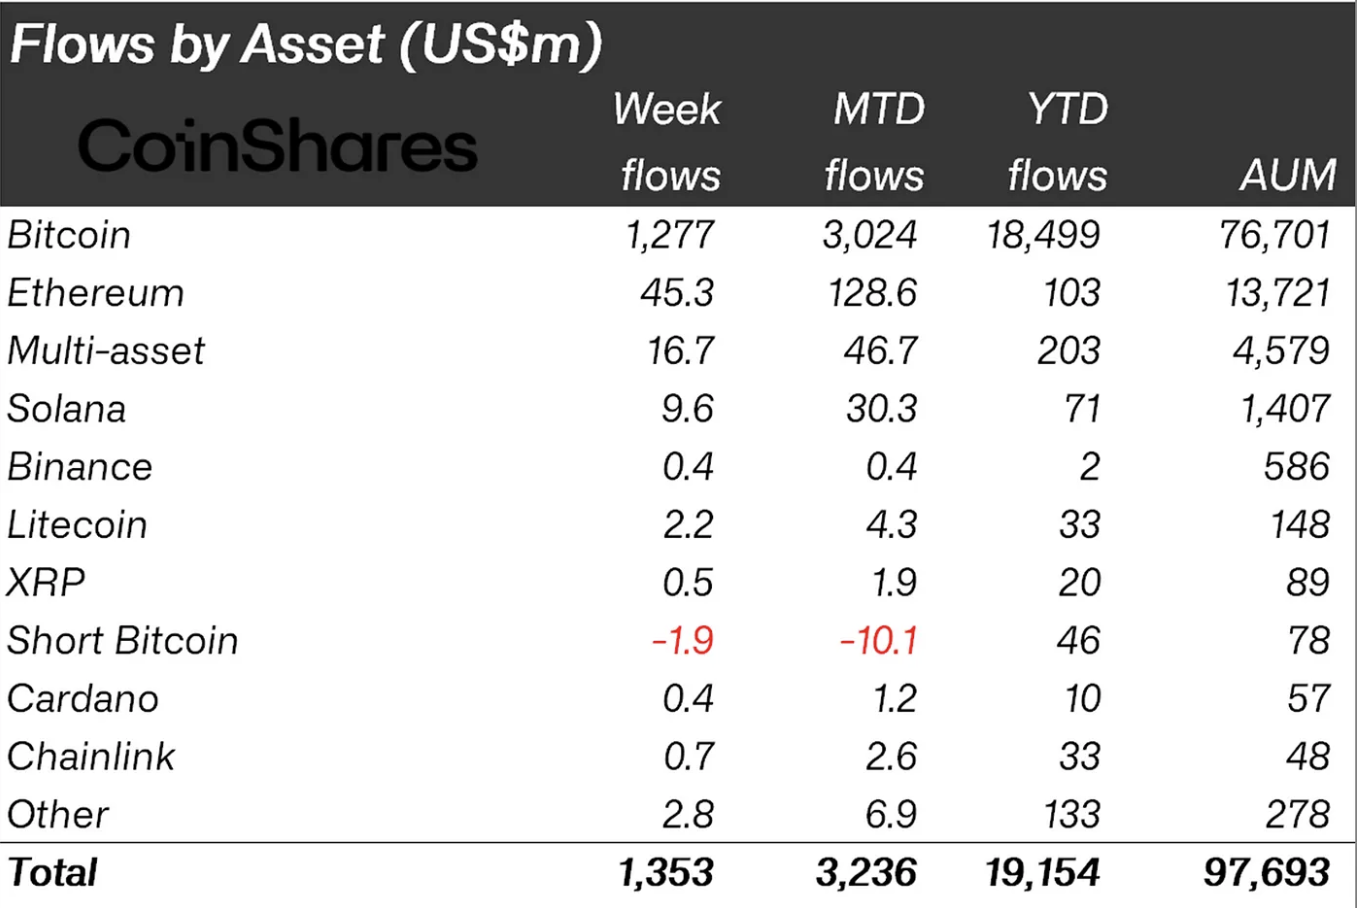Click the Flows by Asset title
Screen dimensions: 1358x908
[x=306, y=44]
